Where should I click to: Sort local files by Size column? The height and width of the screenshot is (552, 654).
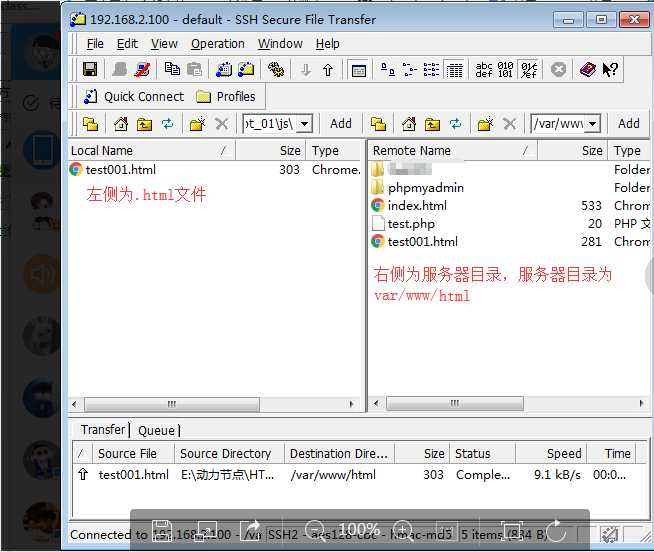coord(271,151)
